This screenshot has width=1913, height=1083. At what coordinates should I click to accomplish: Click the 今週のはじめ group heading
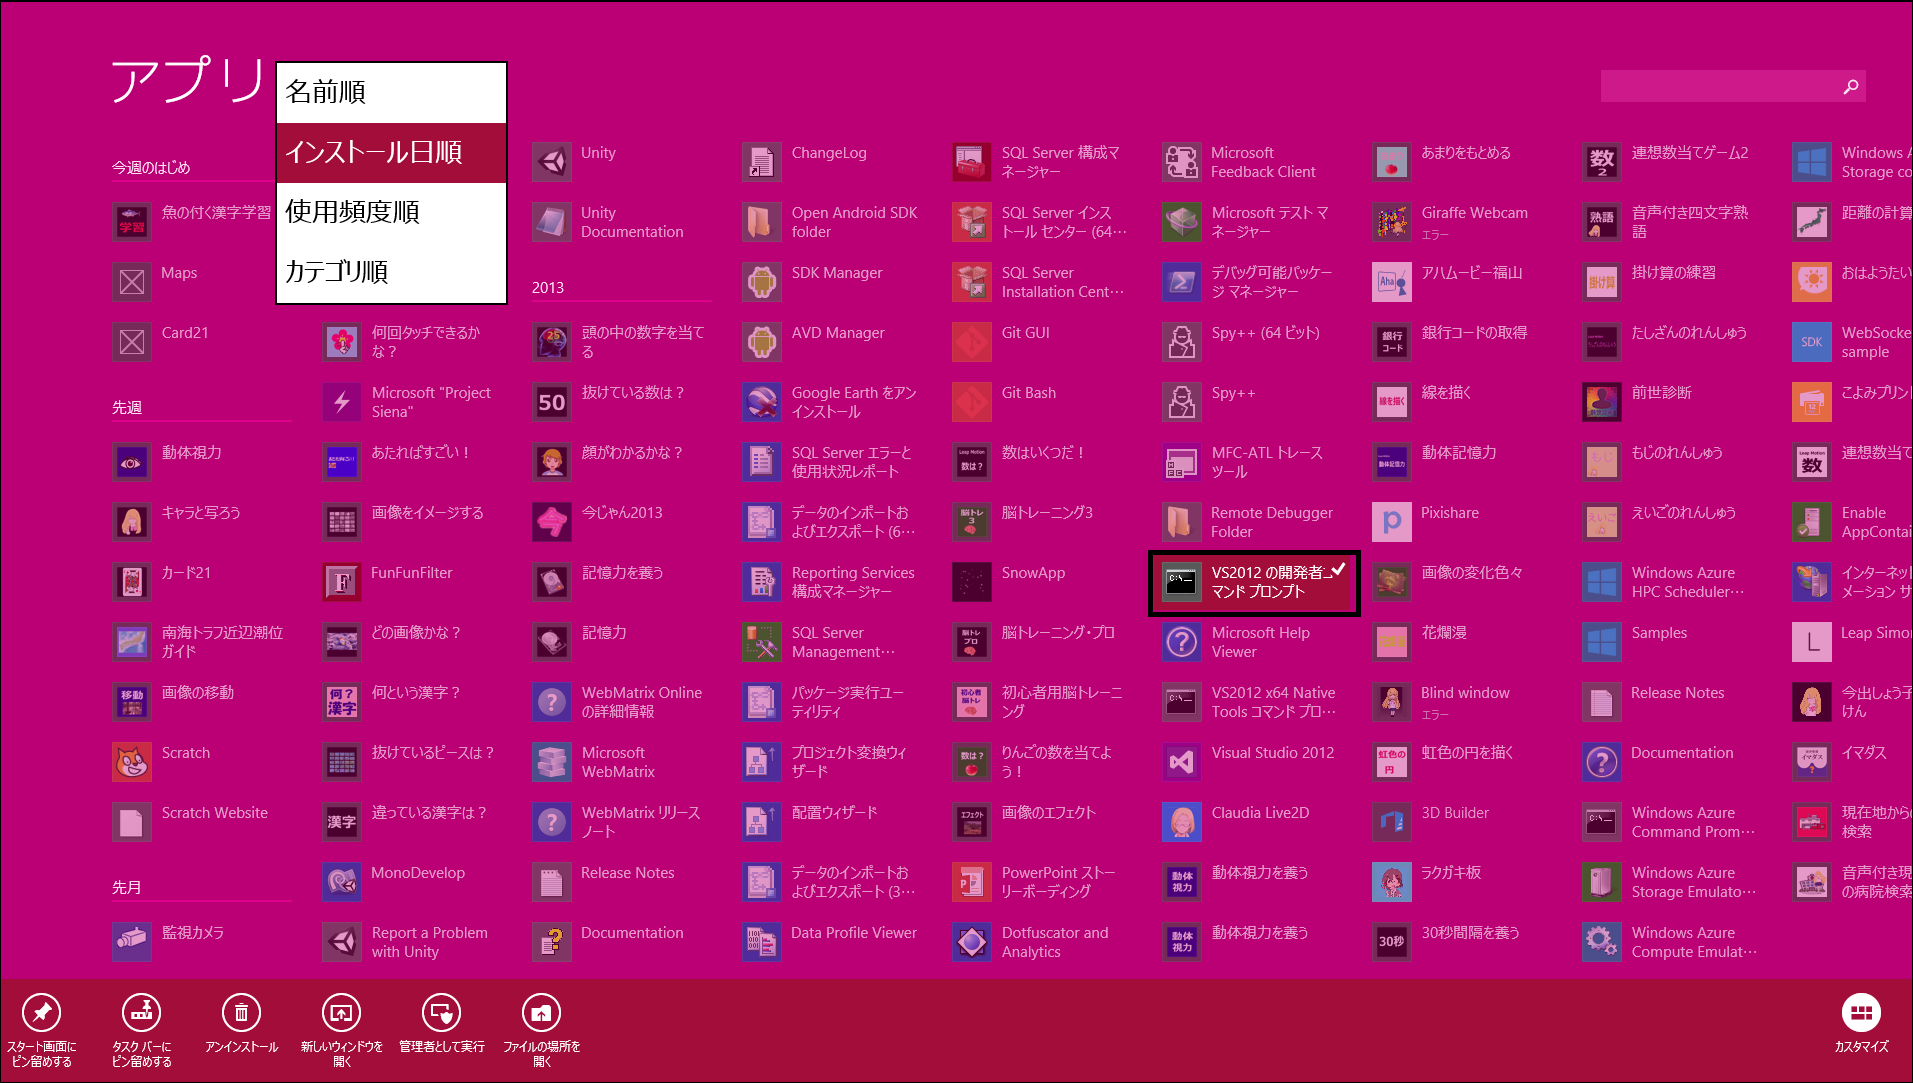[151, 167]
